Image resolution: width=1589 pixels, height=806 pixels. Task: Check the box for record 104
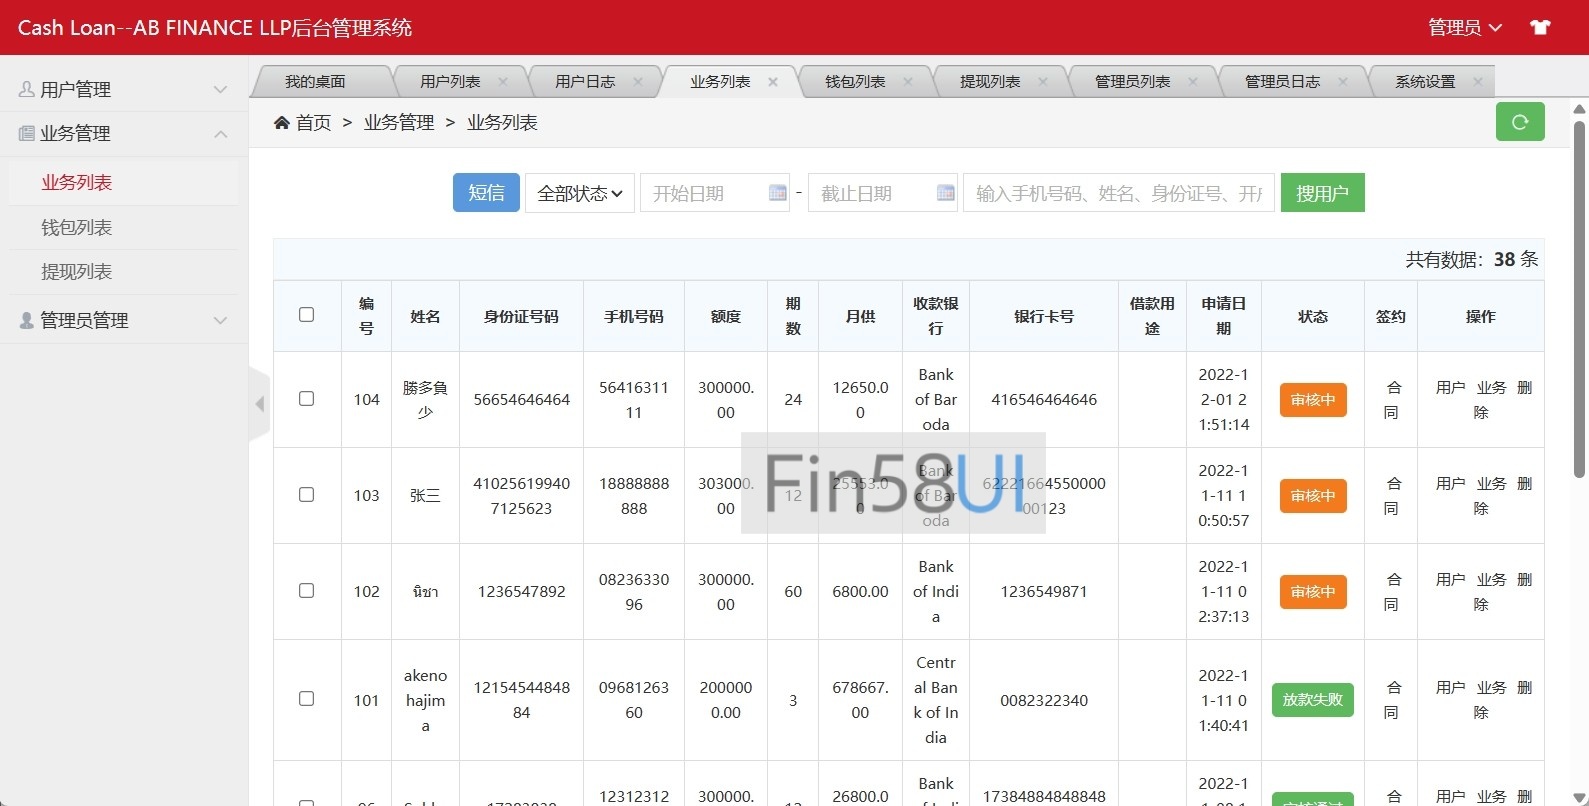[307, 399]
